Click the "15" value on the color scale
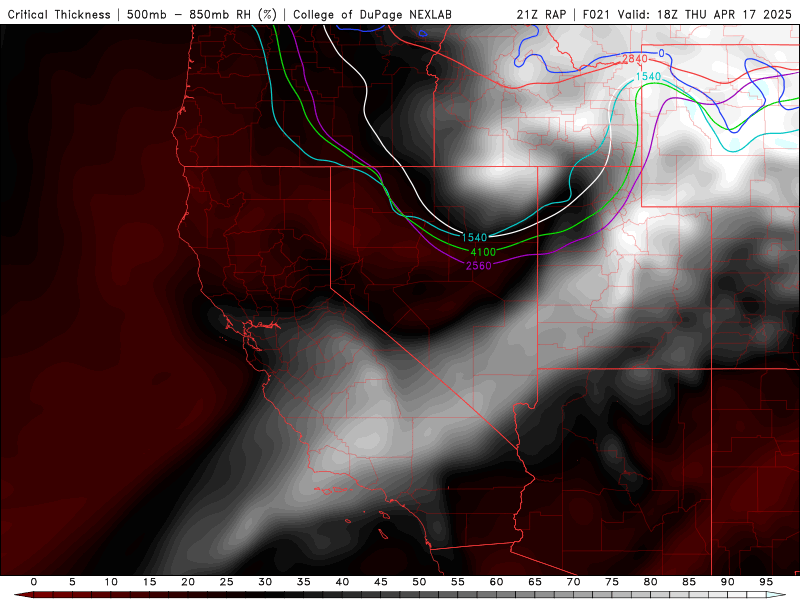Viewport: 800px width, 600px height. point(149,582)
